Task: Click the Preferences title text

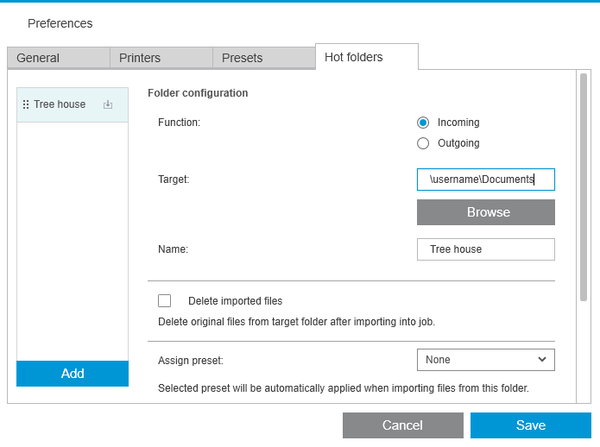Action: 60,23
